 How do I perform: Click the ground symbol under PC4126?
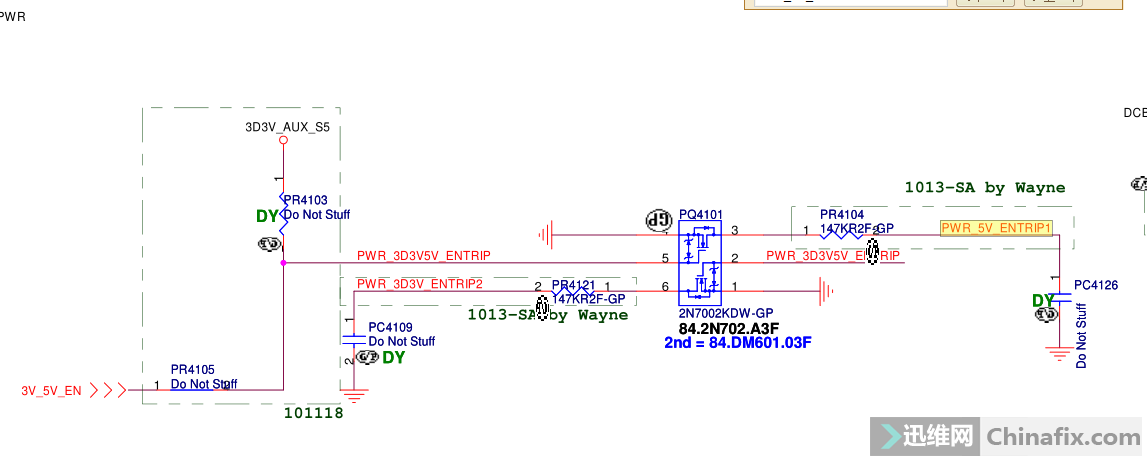coord(1058,353)
